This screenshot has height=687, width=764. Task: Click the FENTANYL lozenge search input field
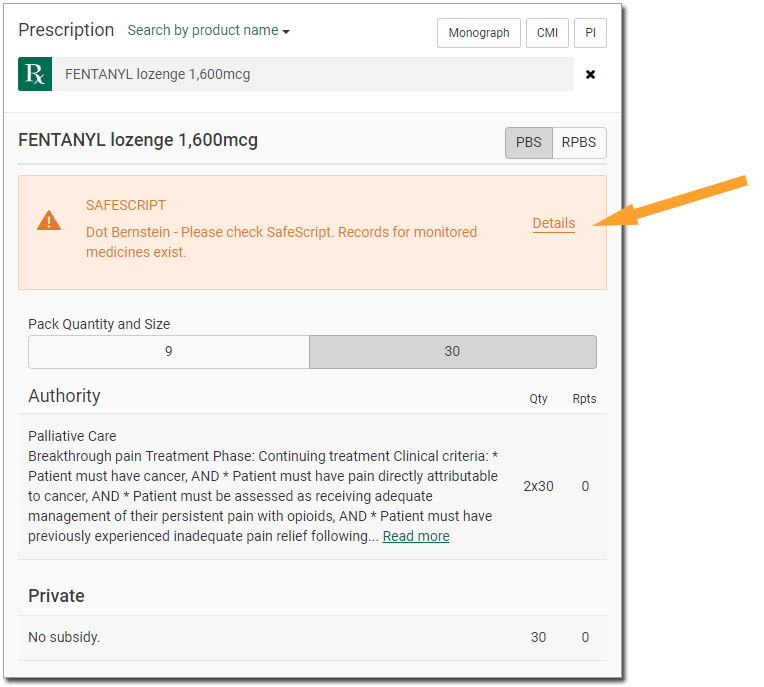point(313,74)
